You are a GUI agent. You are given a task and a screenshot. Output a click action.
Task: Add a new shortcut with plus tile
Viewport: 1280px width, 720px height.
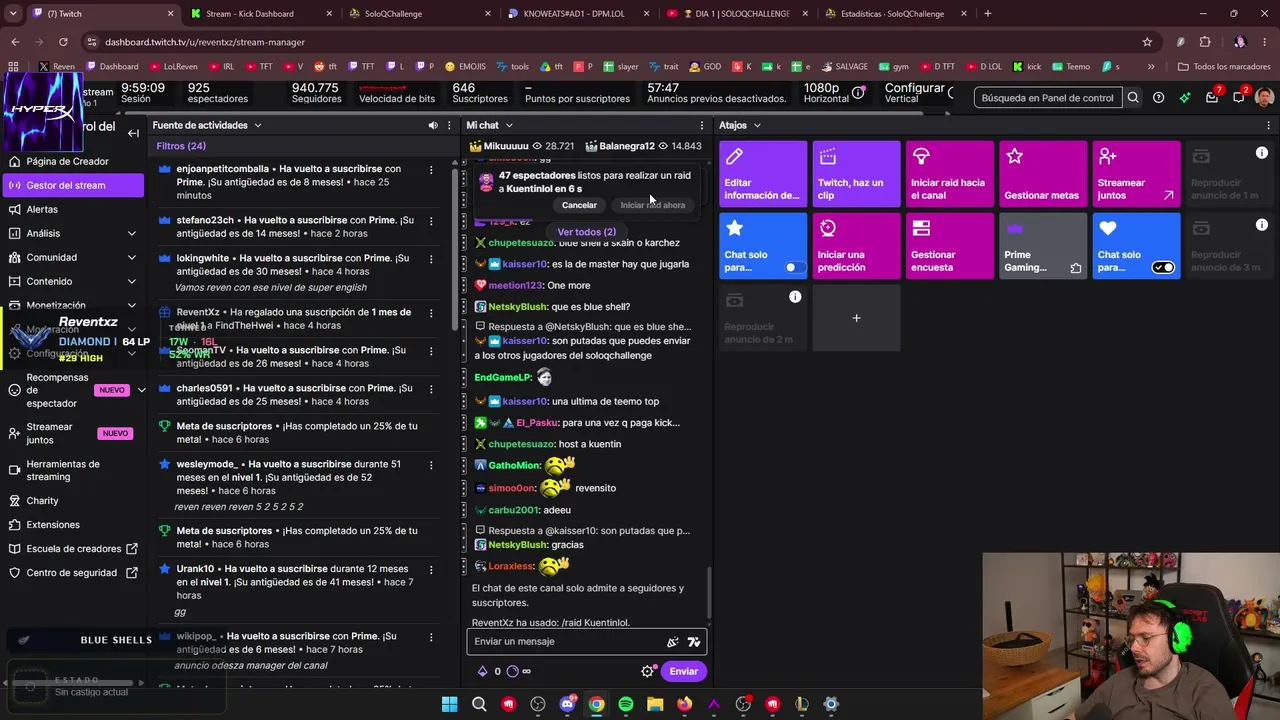[856, 318]
